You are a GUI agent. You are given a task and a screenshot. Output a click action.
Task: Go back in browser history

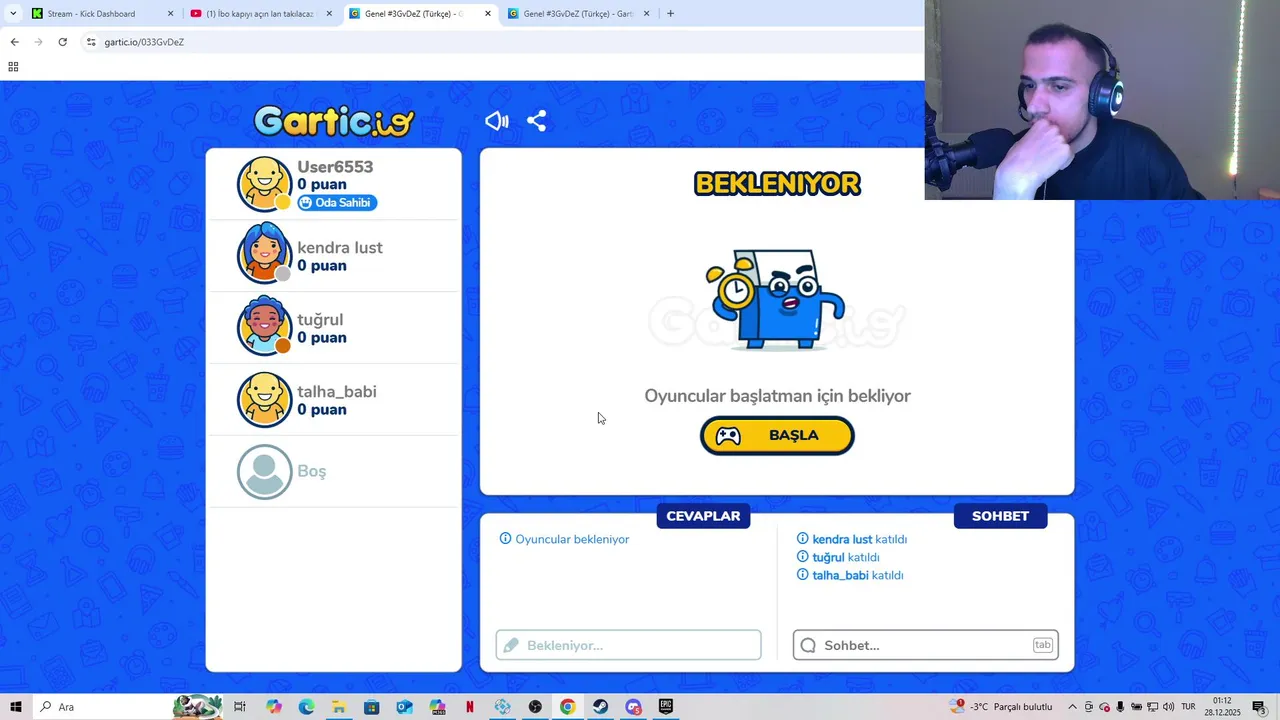(x=14, y=42)
